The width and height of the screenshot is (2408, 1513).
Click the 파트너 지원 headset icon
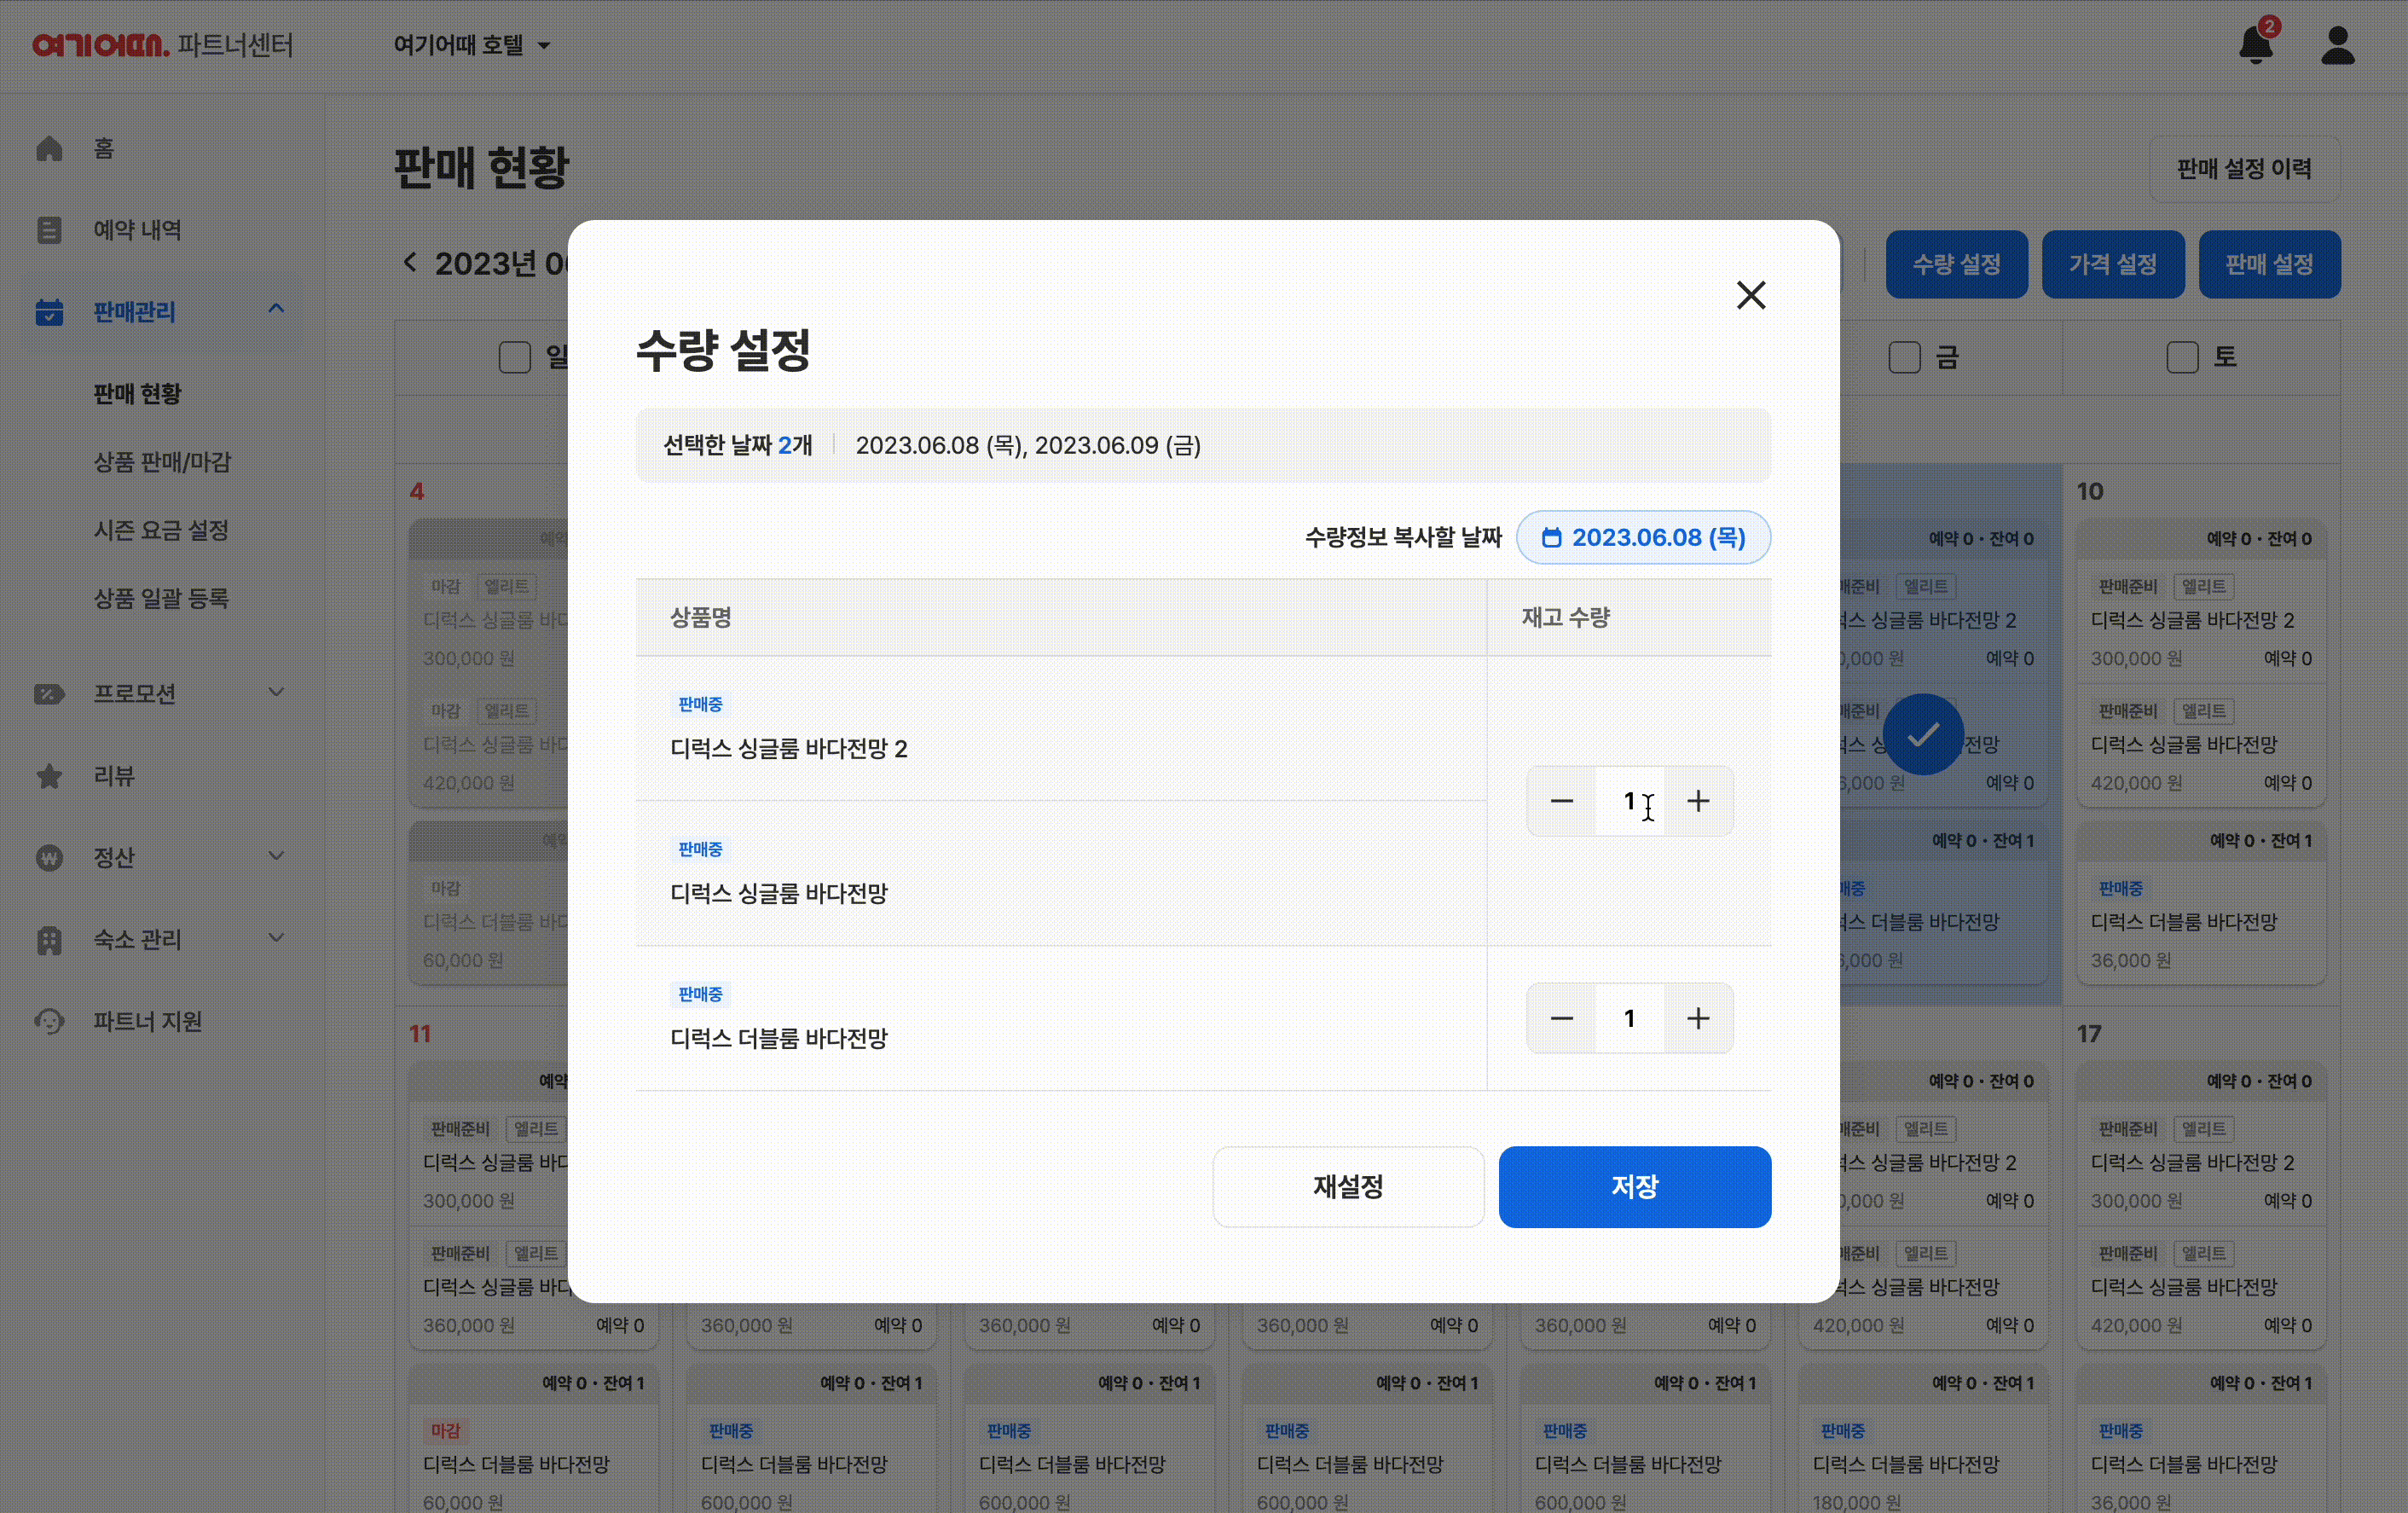[49, 1021]
